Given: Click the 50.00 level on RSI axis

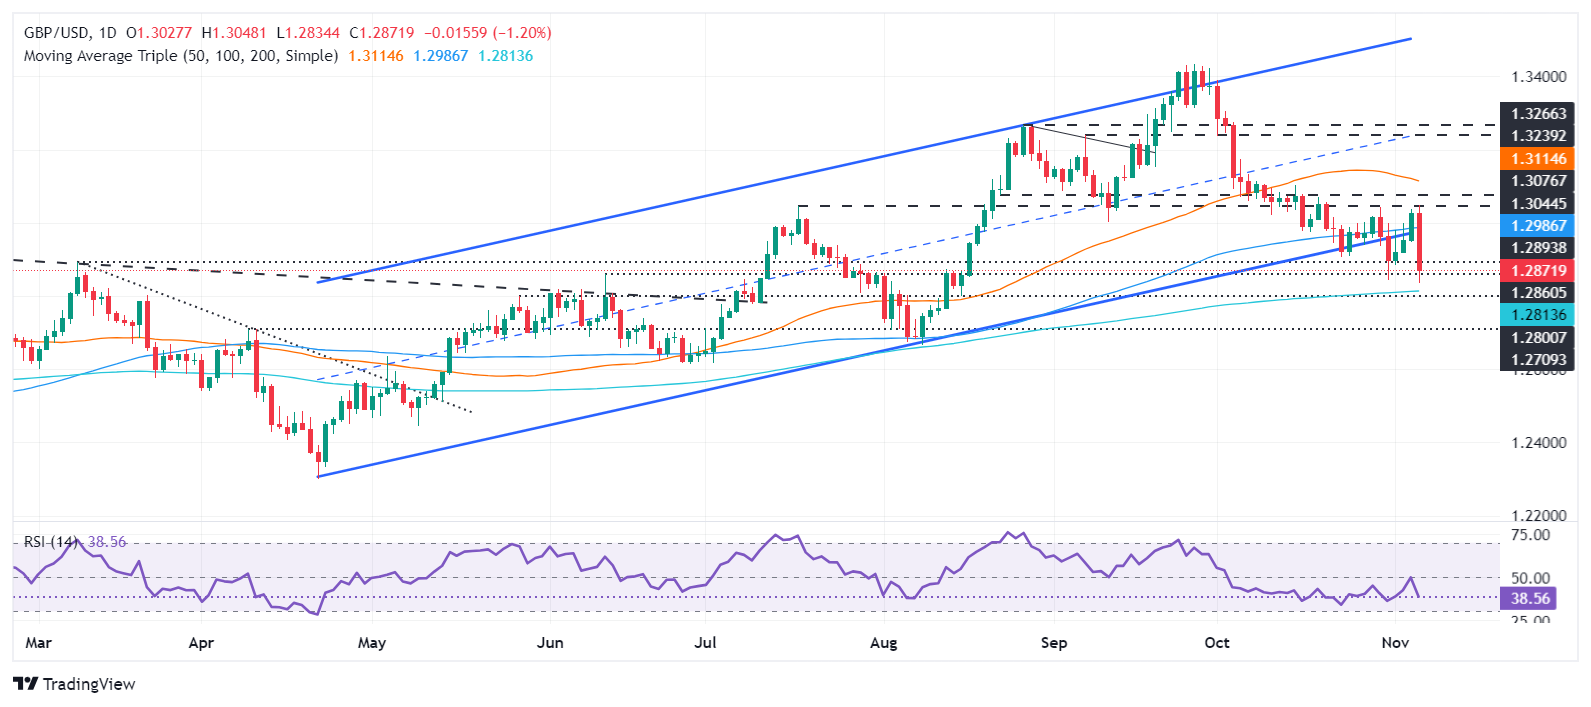Looking at the screenshot, I should tap(1530, 578).
